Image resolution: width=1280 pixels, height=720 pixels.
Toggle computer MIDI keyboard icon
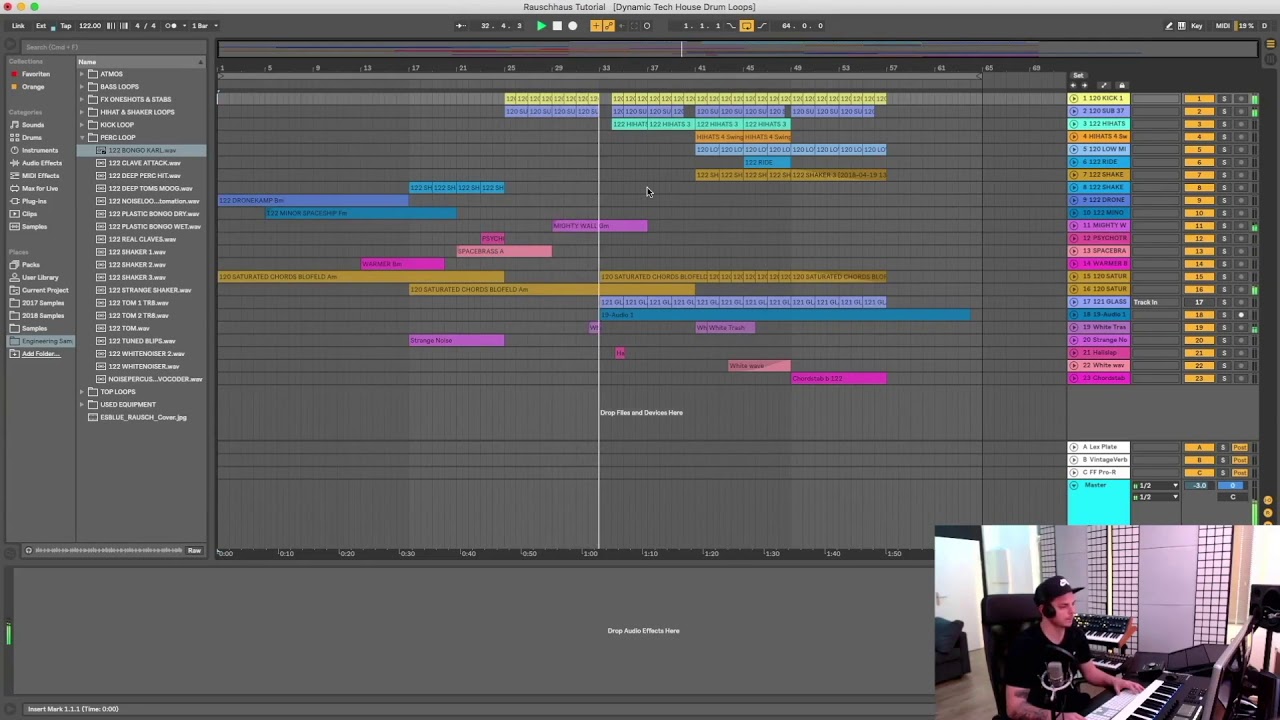click(x=1182, y=26)
